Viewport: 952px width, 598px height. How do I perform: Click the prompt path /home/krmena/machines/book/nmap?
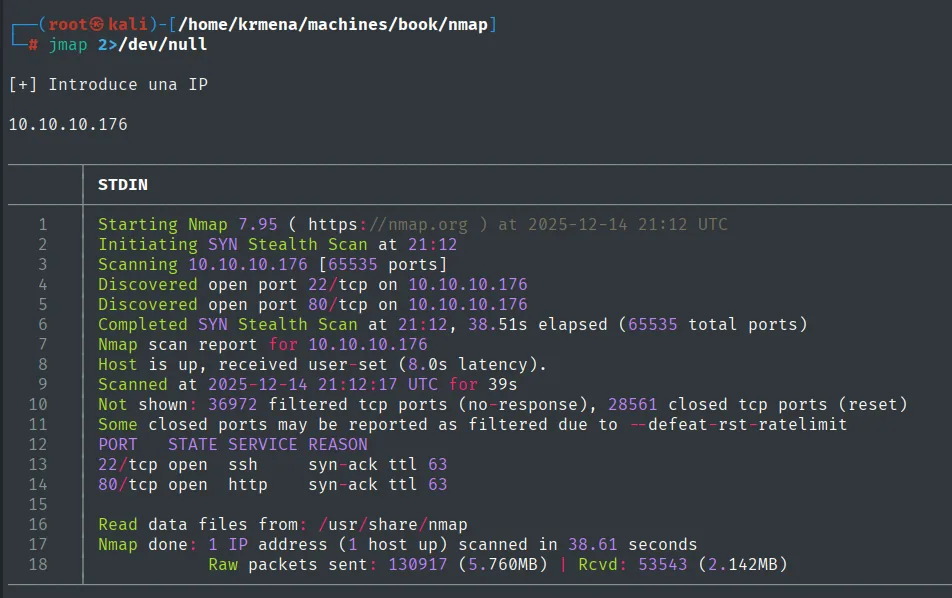tap(333, 24)
